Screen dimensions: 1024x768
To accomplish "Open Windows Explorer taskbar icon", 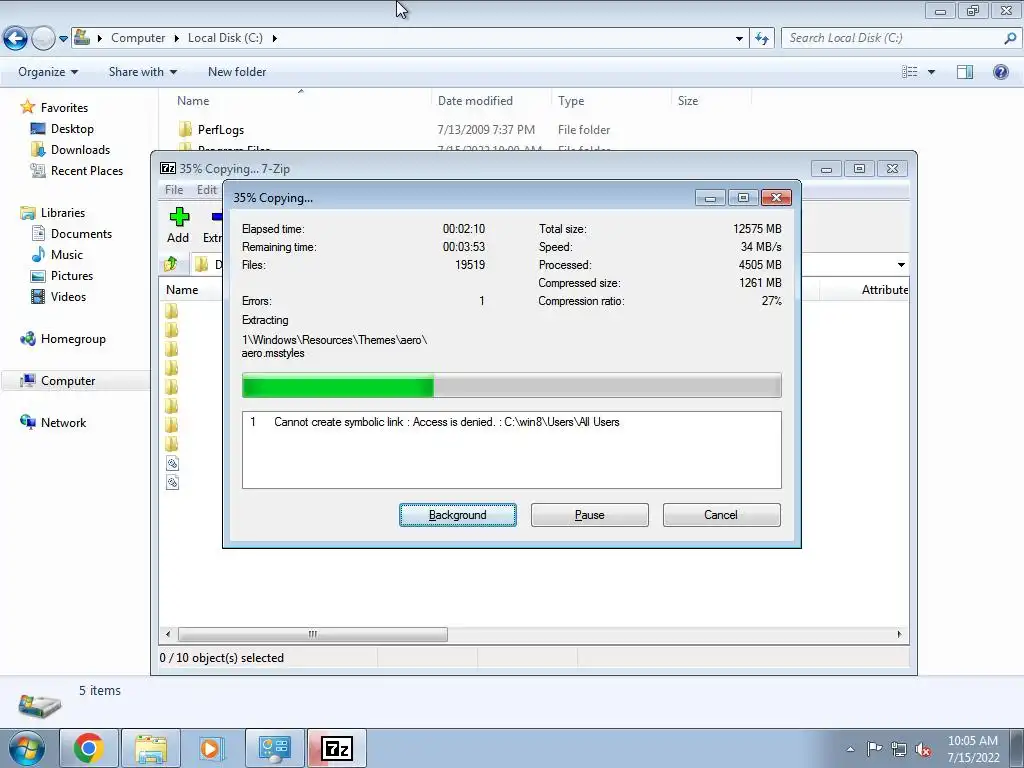I will [x=151, y=748].
